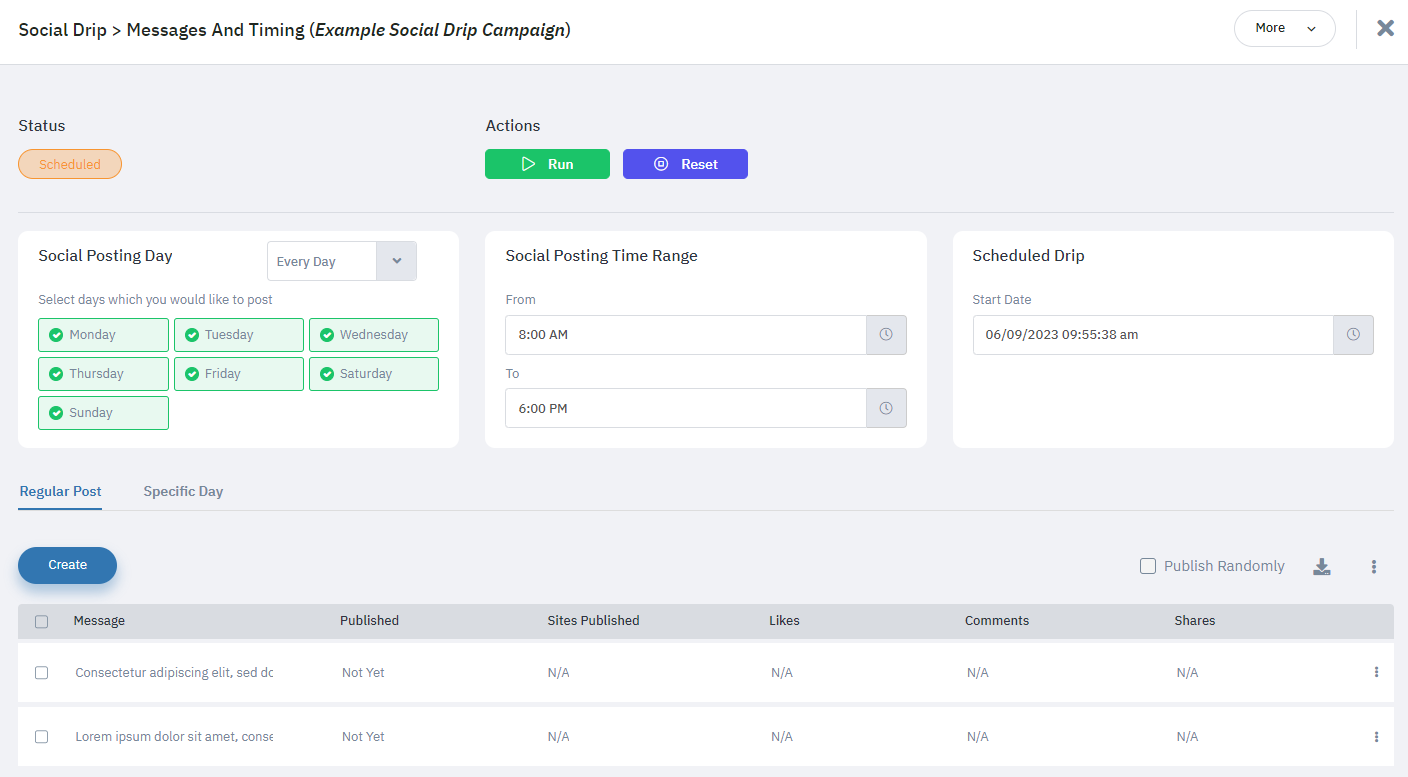Click the clock icon beside Start Date
This screenshot has width=1408, height=777.
[1353, 335]
